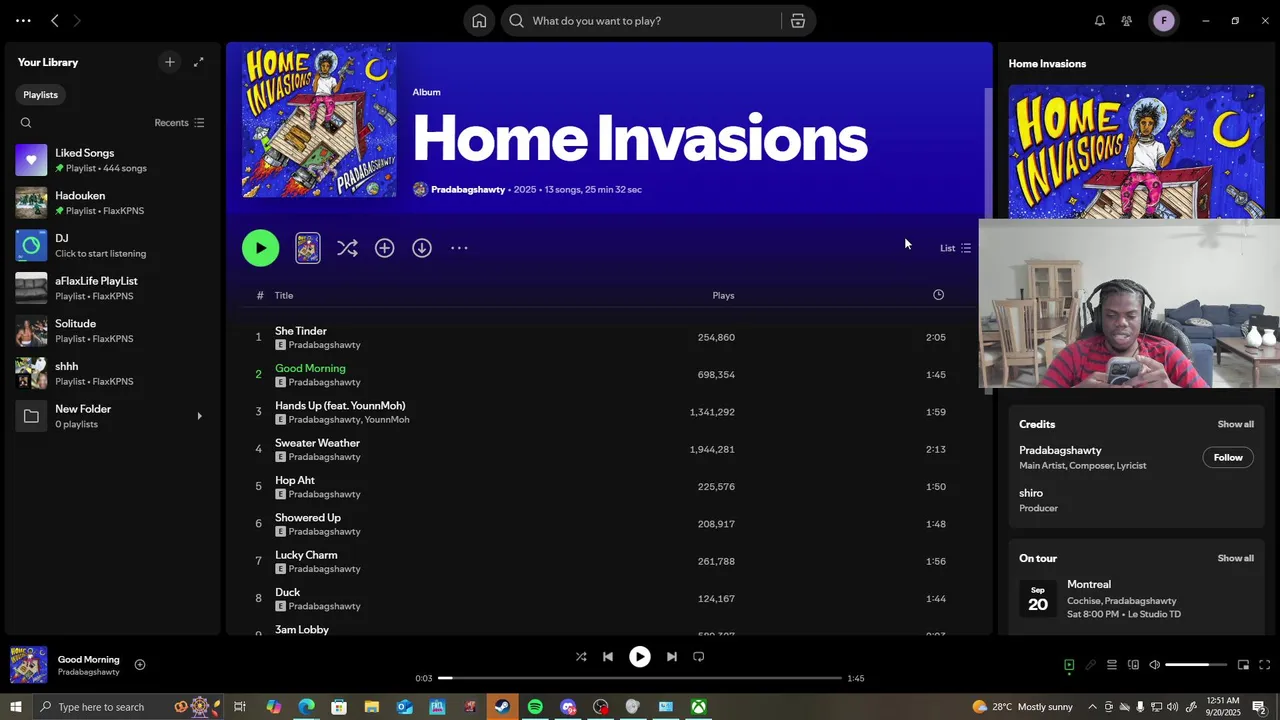Open now playing album art thumbnail
Viewport: 1280px width, 720px height.
[28, 665]
